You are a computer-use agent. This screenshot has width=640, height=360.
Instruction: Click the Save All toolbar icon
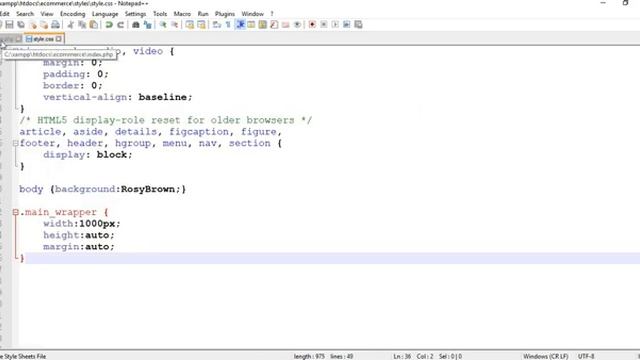(x=21, y=25)
